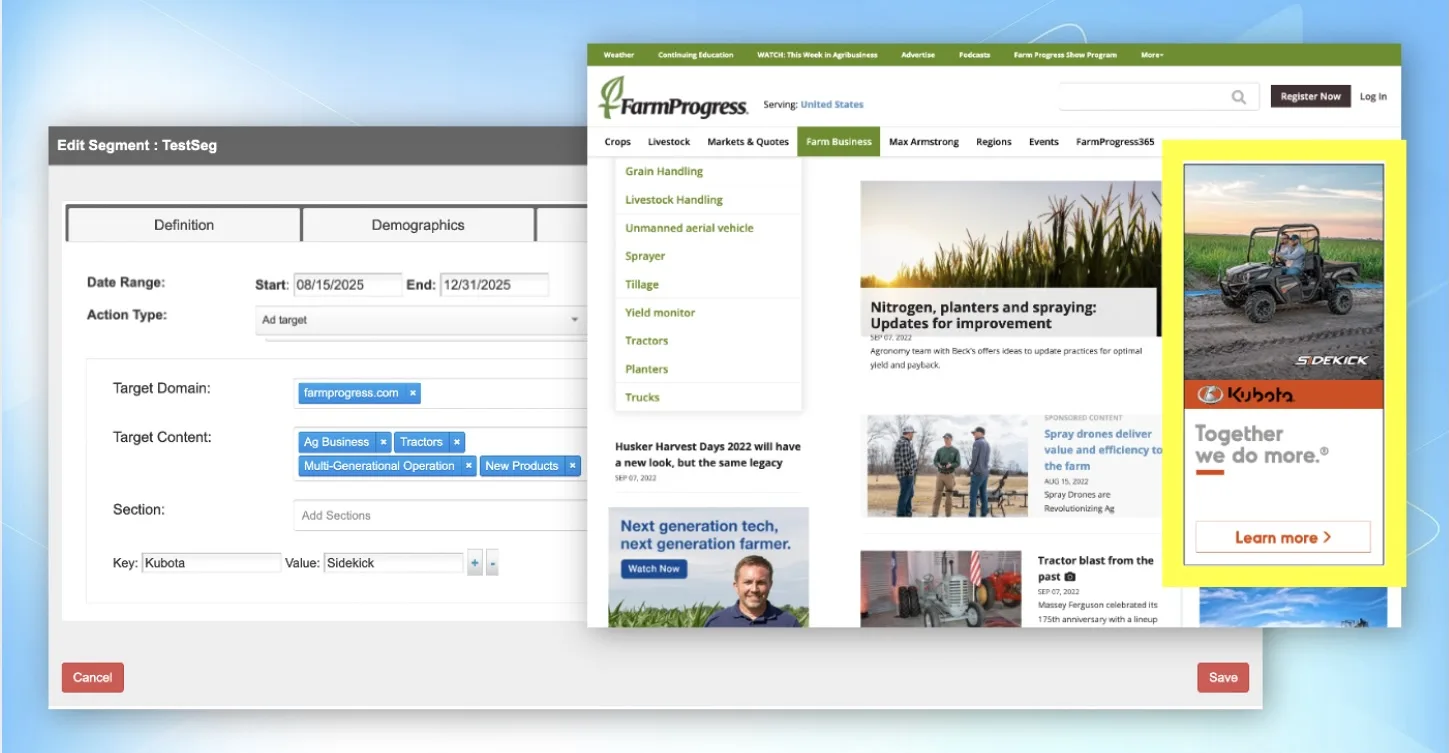The height and width of the screenshot is (753, 1449).
Task: Switch to the Demographics tab
Action: point(418,225)
